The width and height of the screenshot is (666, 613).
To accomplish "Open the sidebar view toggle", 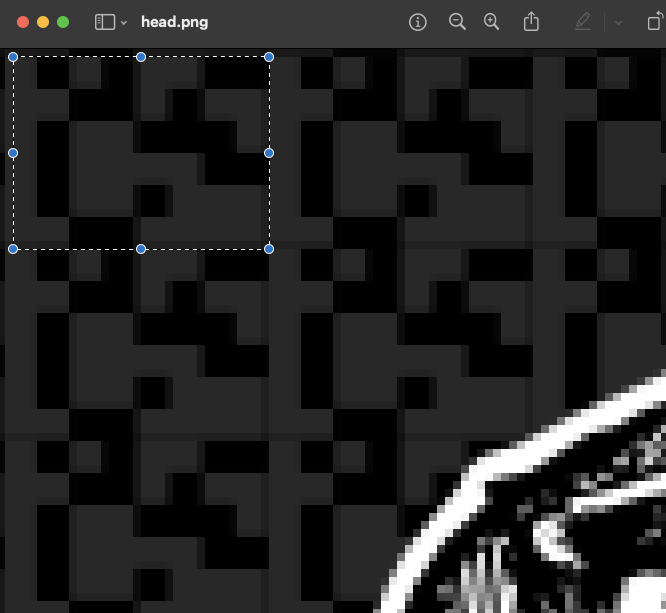I will pyautogui.click(x=104, y=22).
